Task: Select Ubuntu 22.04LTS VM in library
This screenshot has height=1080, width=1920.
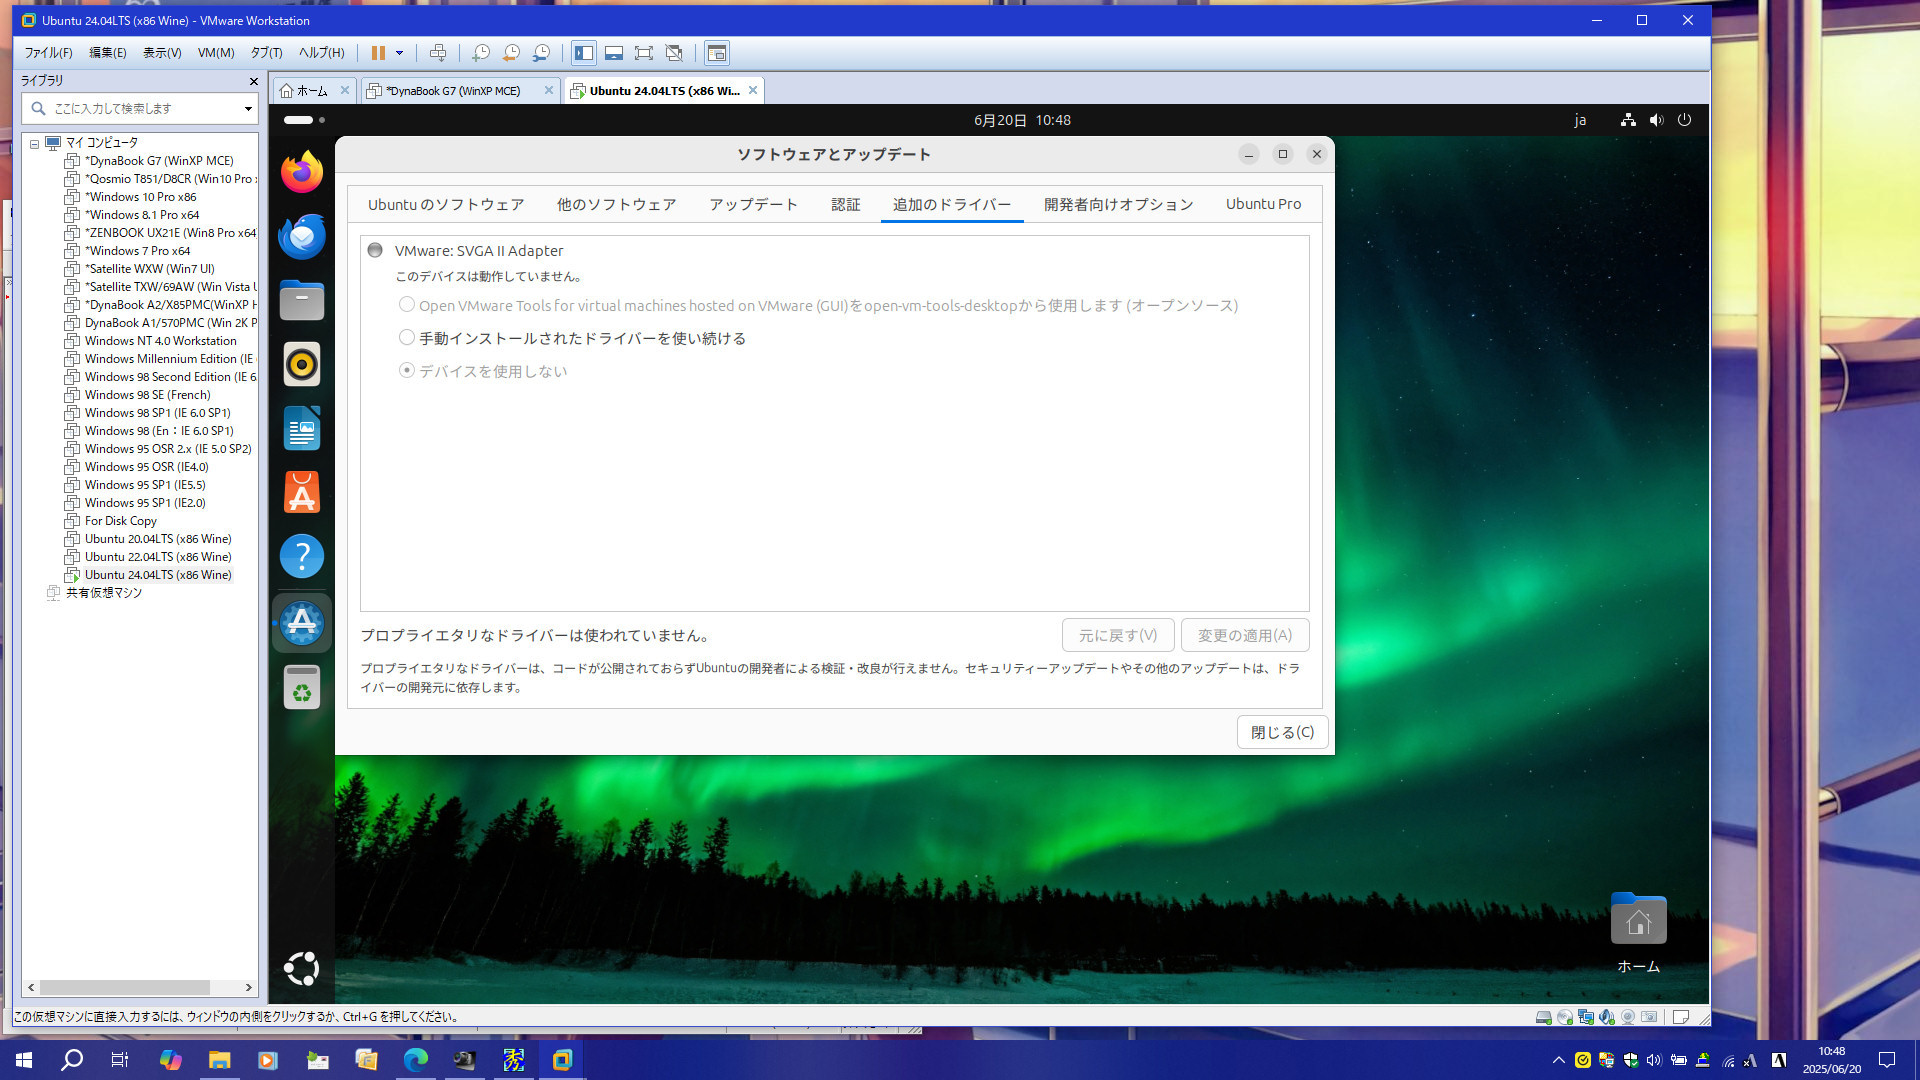Action: [158, 557]
